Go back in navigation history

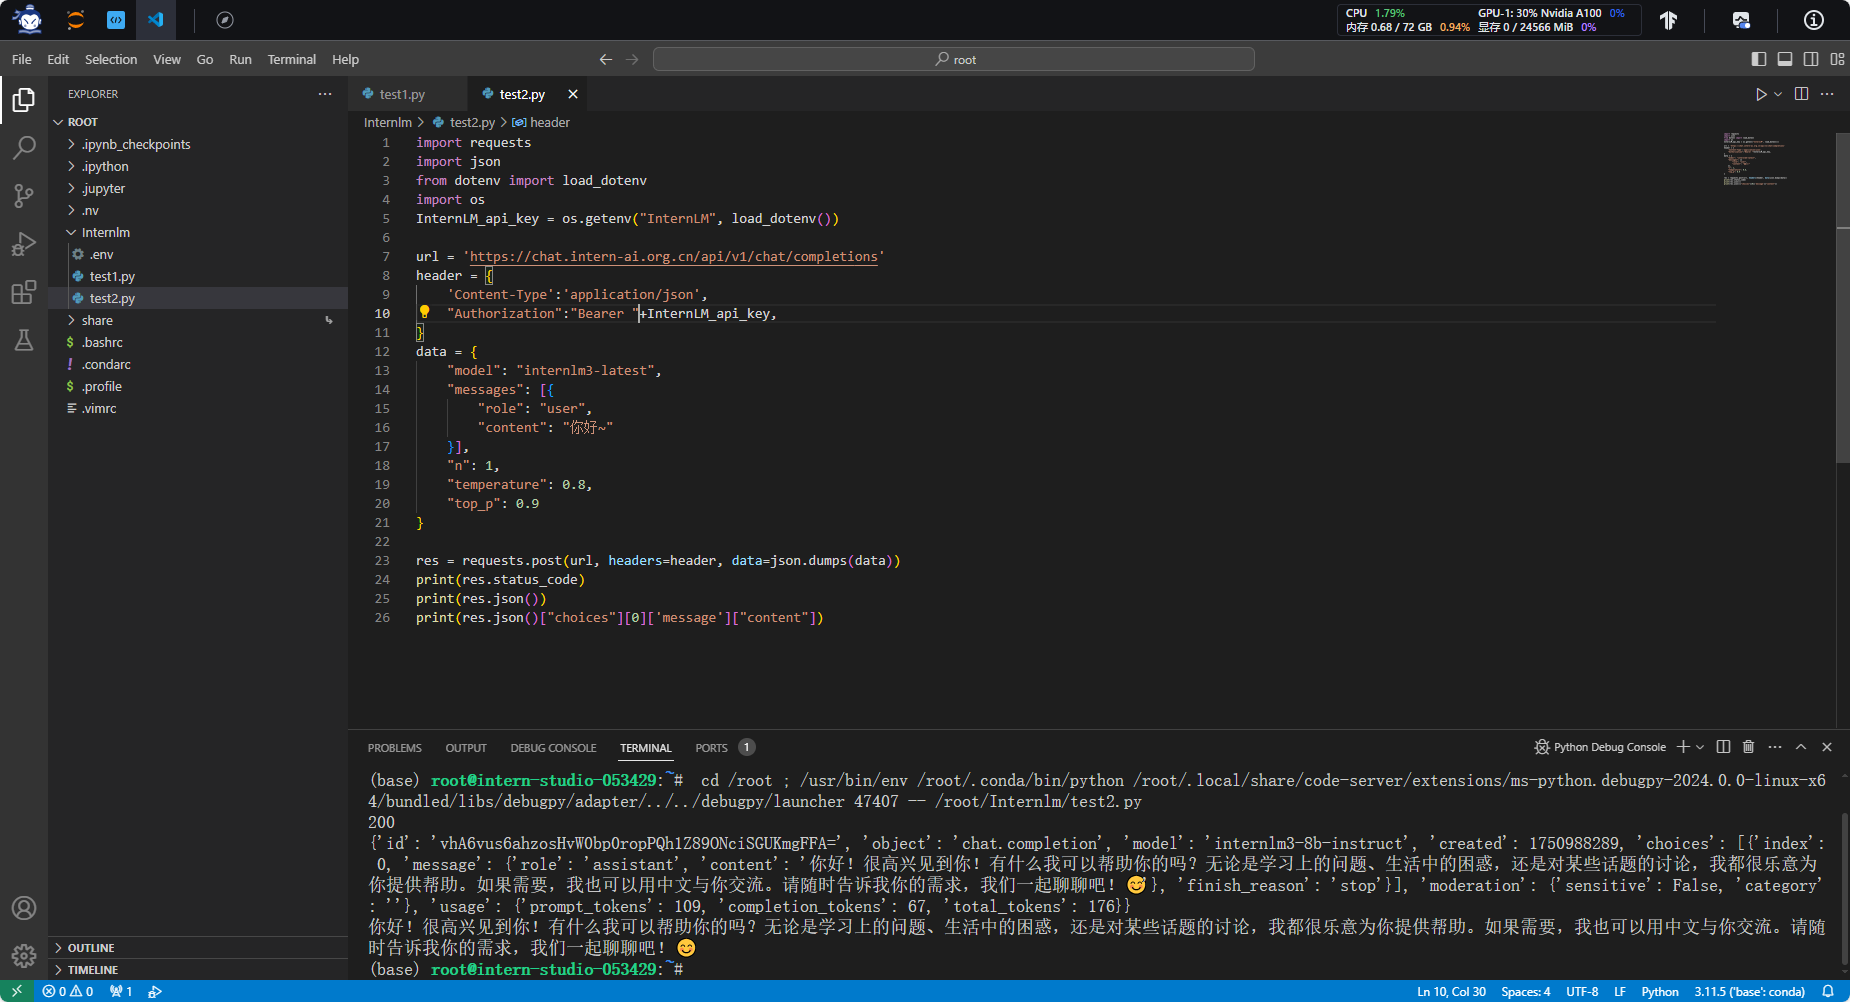[x=606, y=60]
